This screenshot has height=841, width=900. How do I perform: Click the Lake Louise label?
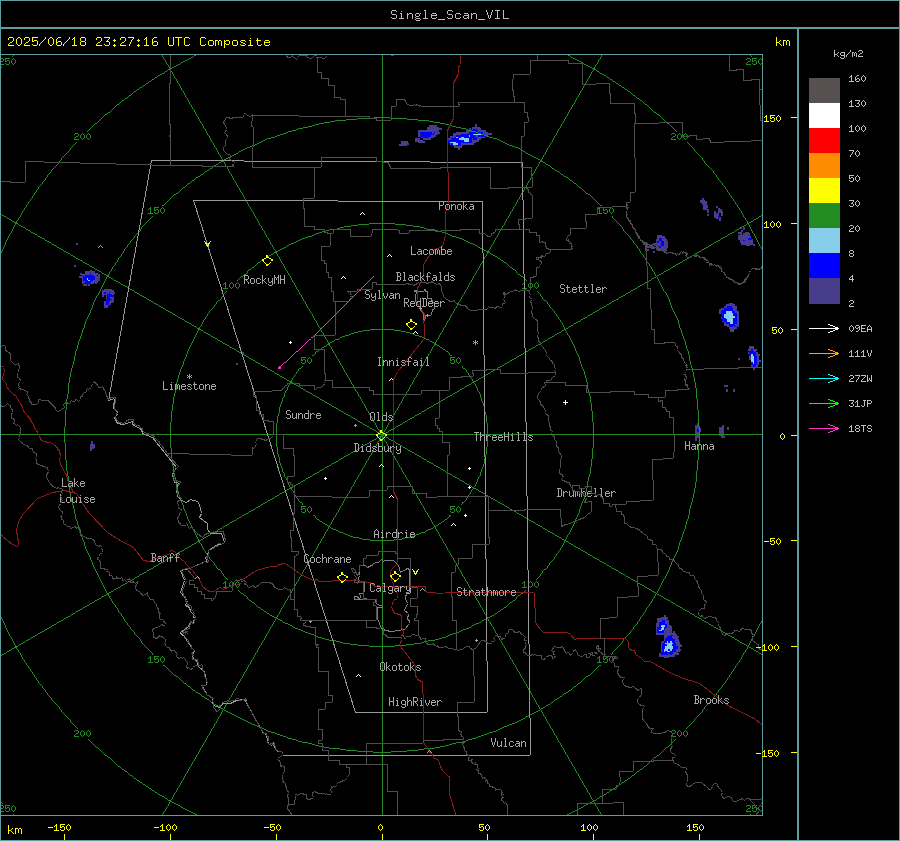pos(77,491)
